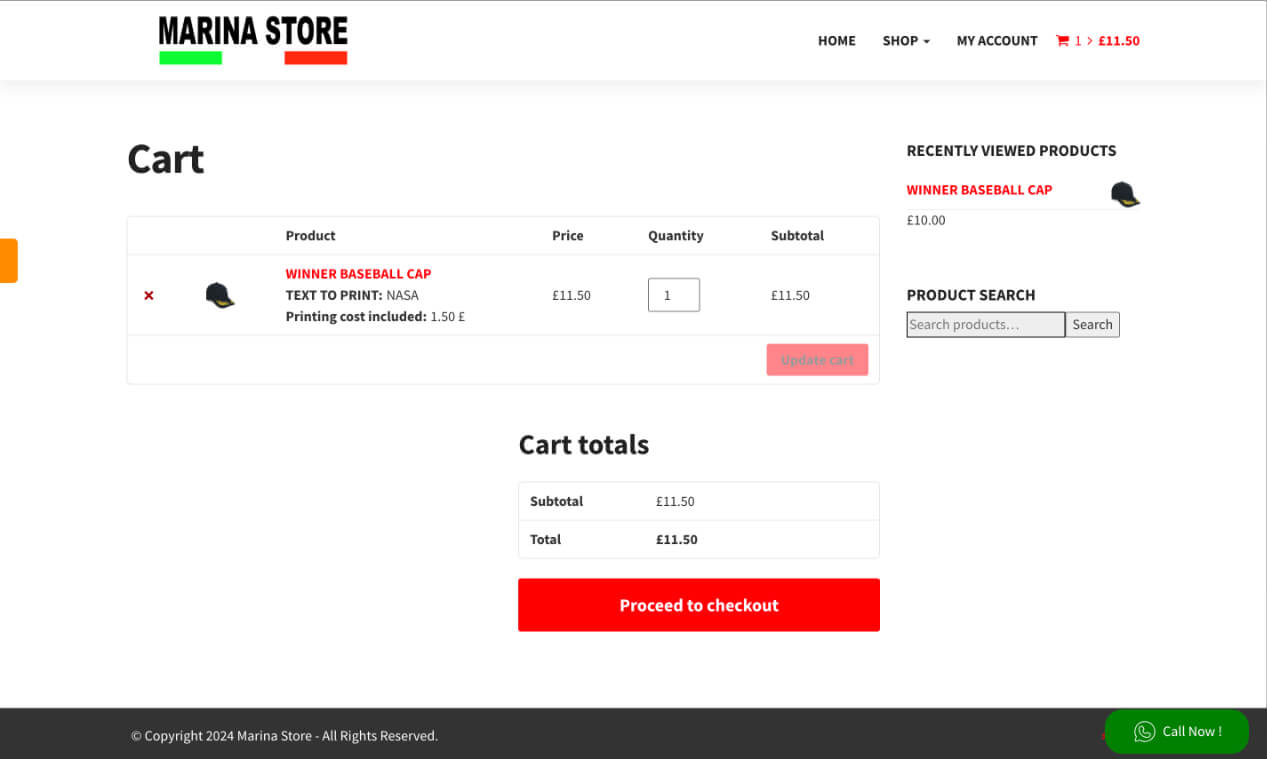The width and height of the screenshot is (1267, 759).
Task: Open WINNER BASEBALL CAP product link in cart
Action: 358,273
